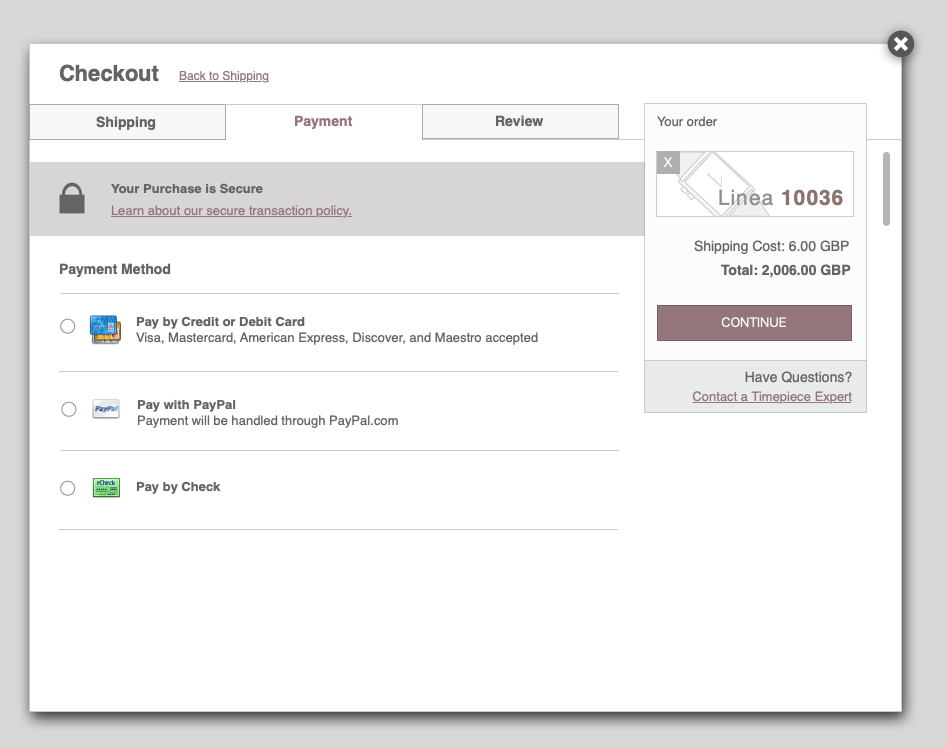Screen dimensions: 947x748
Task: Select Pay by Credit or Debit Card radio
Action: [x=68, y=327]
